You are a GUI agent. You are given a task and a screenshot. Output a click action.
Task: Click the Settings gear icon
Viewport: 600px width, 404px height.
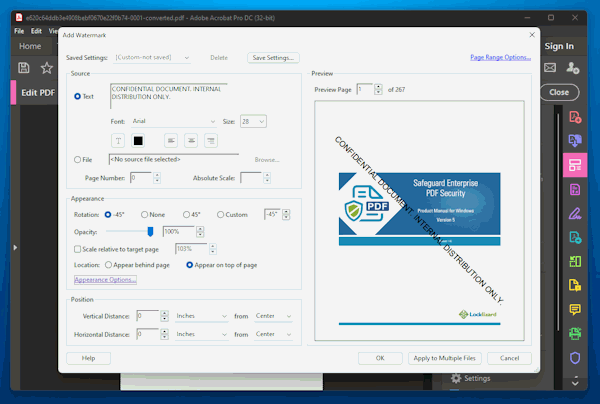click(456, 378)
